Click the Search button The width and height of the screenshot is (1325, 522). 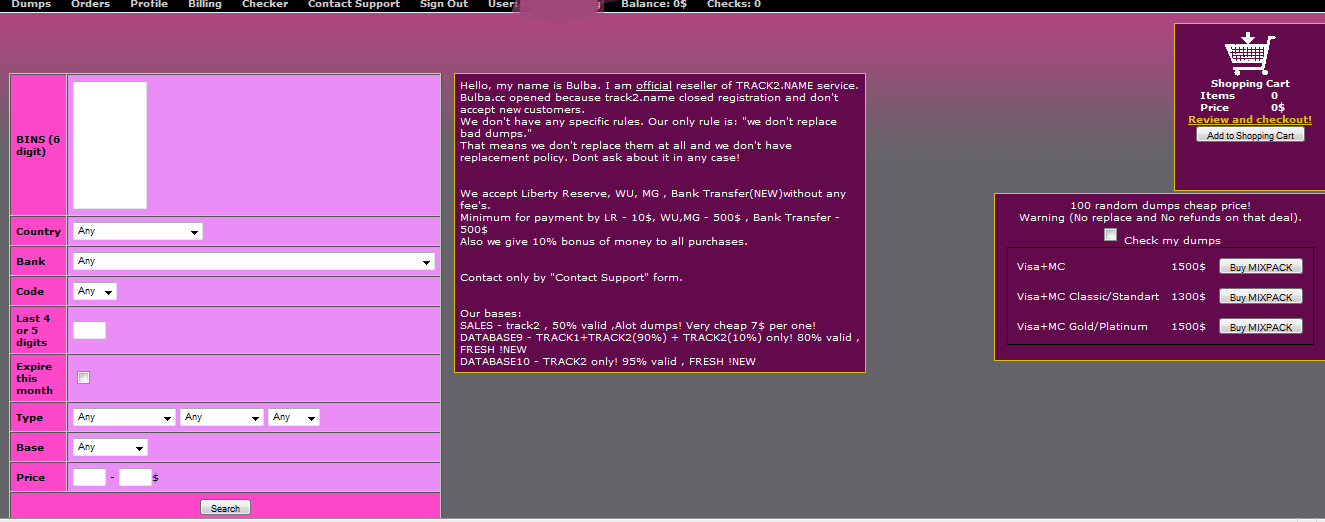[225, 508]
